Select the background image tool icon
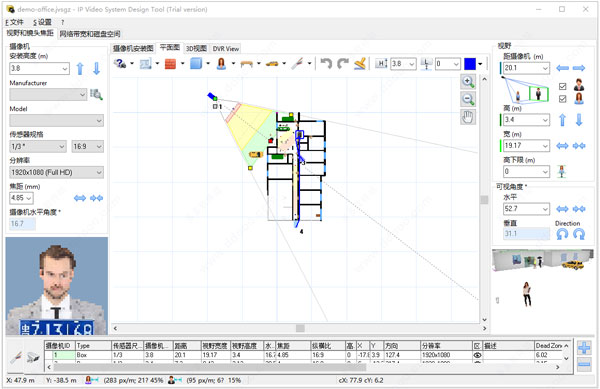600x389 pixels. (x=145, y=63)
